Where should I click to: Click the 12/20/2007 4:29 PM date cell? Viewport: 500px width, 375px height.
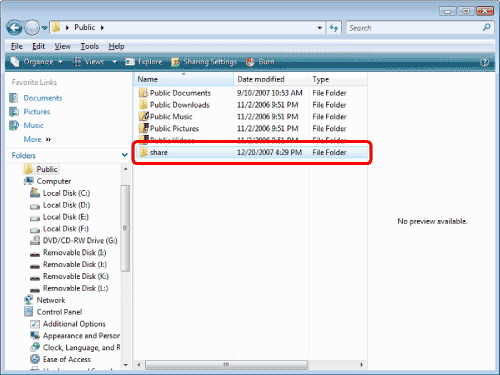[x=269, y=152]
